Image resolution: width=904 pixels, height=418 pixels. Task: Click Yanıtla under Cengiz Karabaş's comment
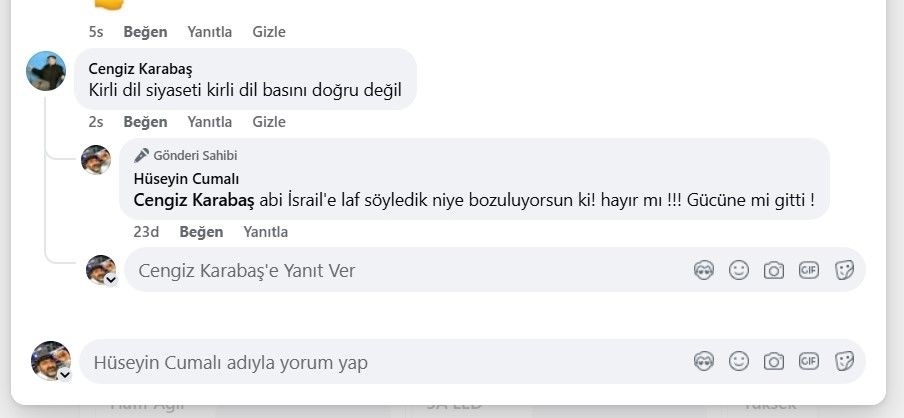pos(209,122)
